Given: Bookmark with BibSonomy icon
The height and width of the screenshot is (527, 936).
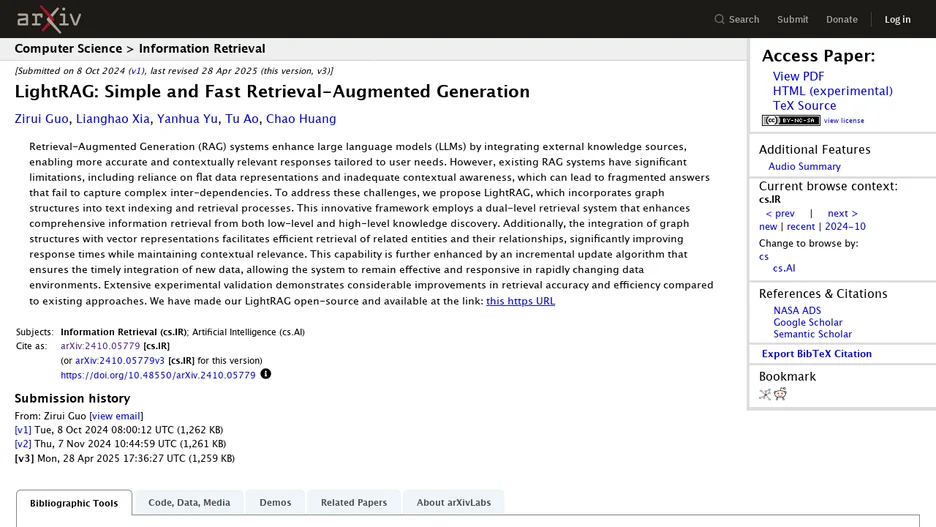Looking at the screenshot, I should pyautogui.click(x=765, y=394).
